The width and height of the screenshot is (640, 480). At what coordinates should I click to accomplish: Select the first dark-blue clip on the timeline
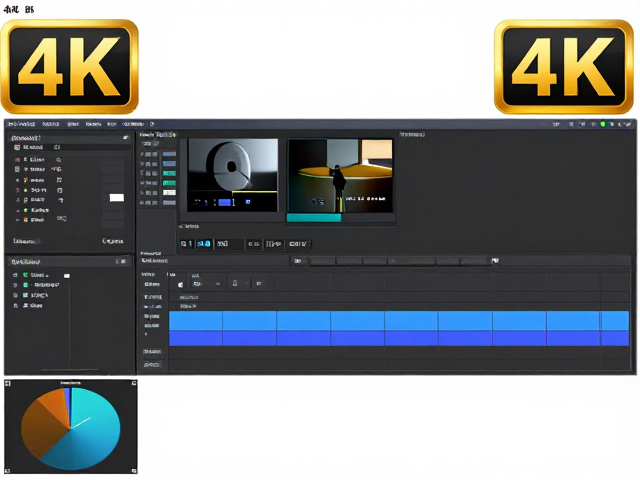tap(196, 338)
